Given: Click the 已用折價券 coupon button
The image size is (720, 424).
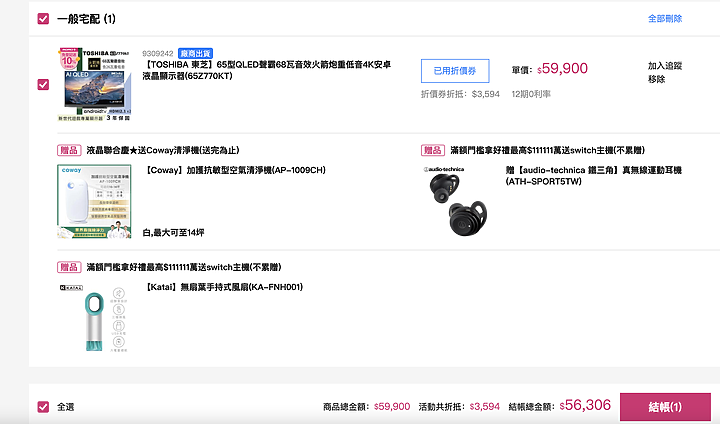Looking at the screenshot, I should [x=455, y=71].
